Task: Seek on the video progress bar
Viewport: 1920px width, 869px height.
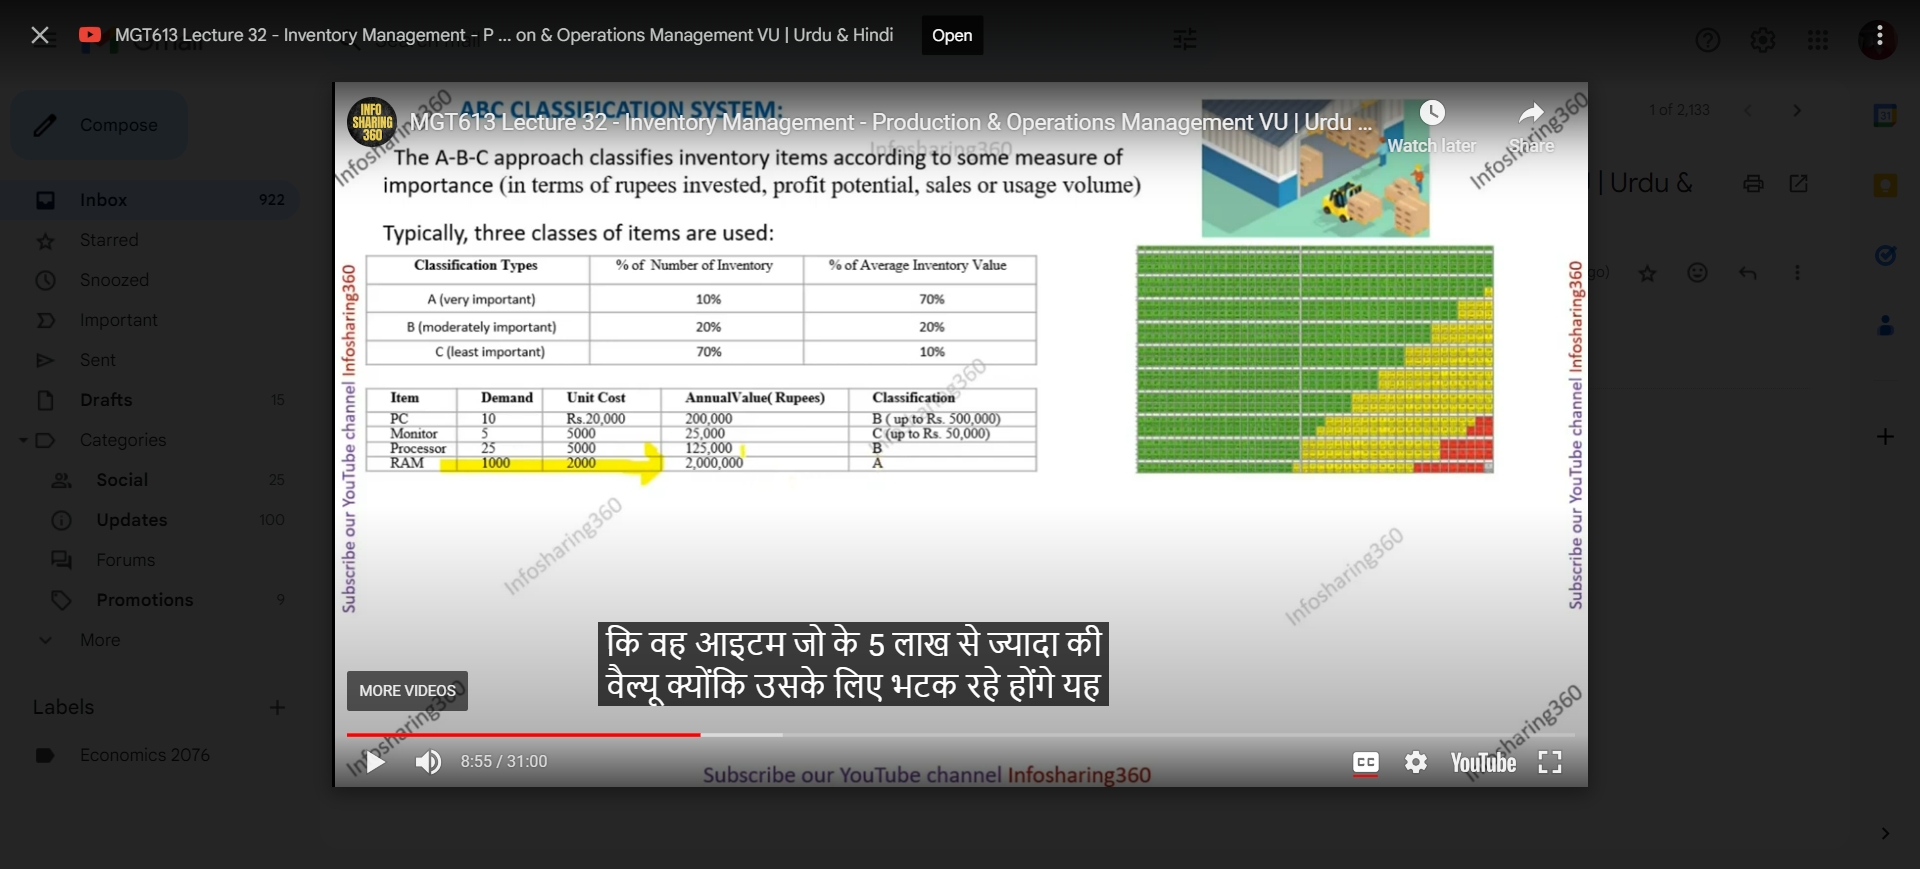Action: tap(960, 735)
